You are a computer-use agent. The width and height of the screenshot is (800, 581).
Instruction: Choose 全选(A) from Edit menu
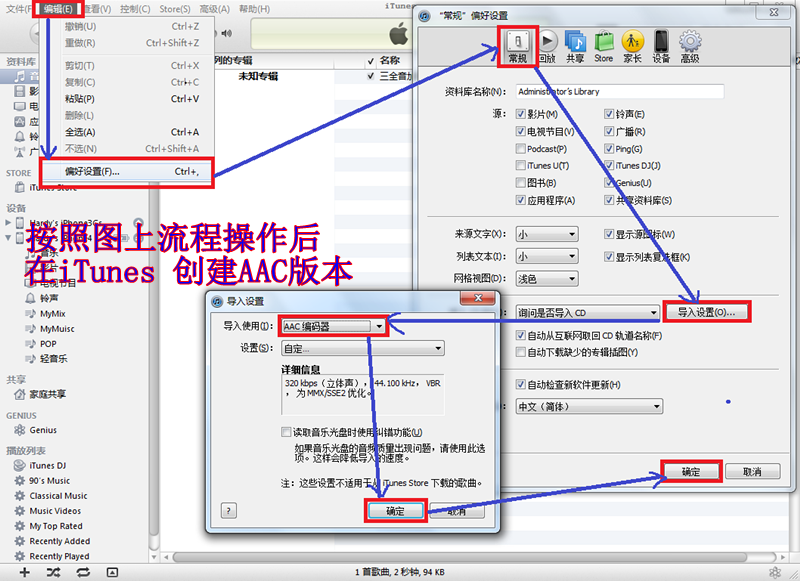point(127,132)
